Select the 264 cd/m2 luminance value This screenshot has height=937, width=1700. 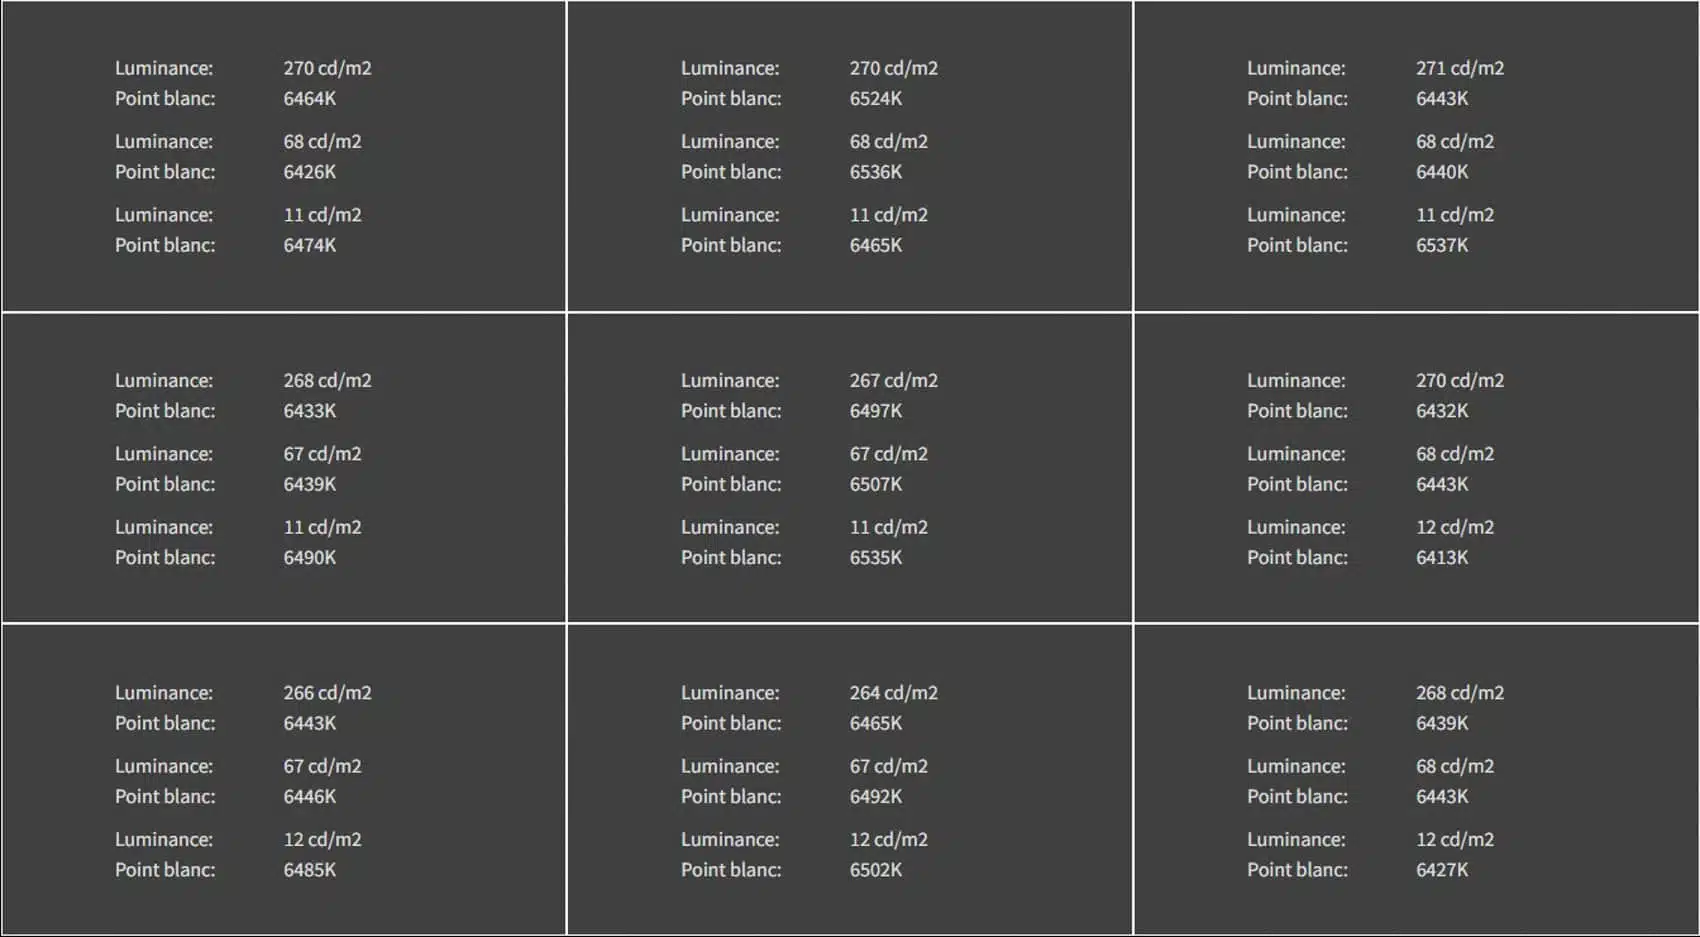pyautogui.click(x=893, y=692)
